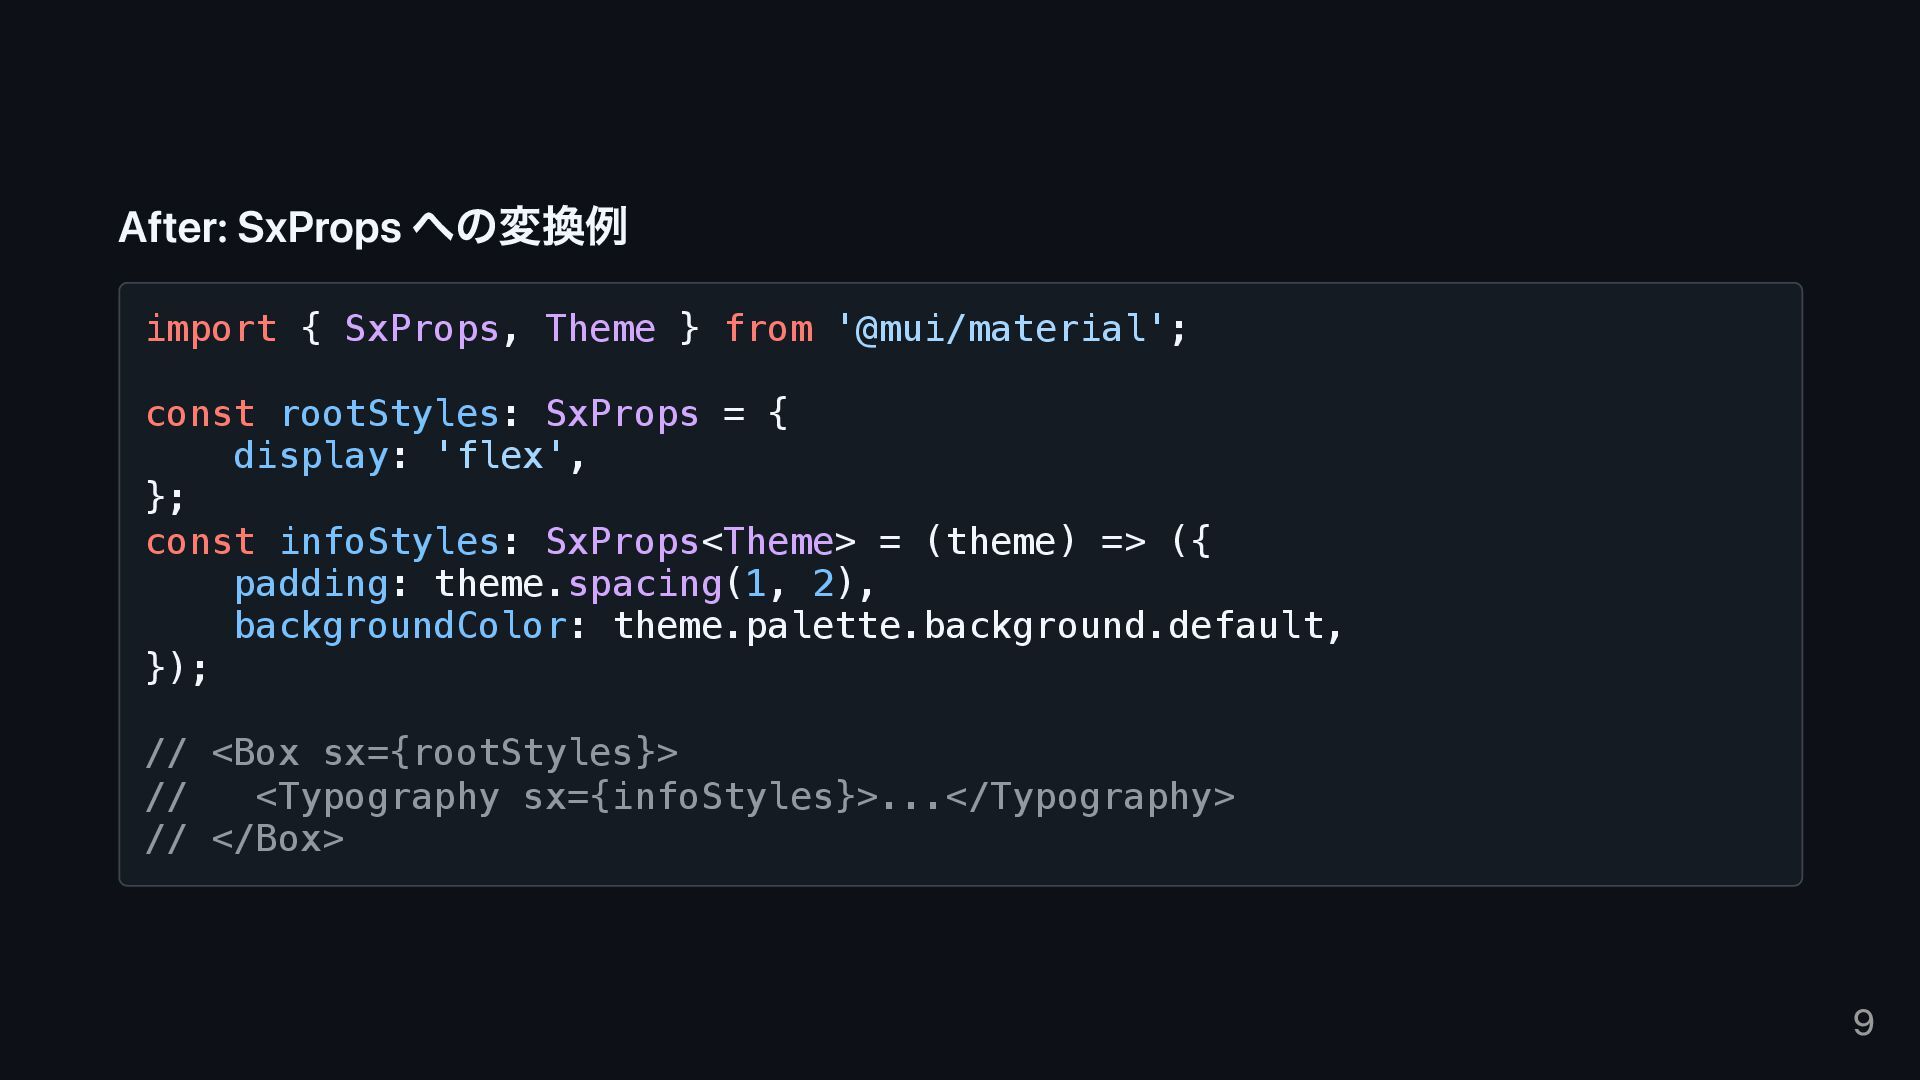Click the Typography comment line
The height and width of the screenshot is (1080, 1920).
[690, 797]
